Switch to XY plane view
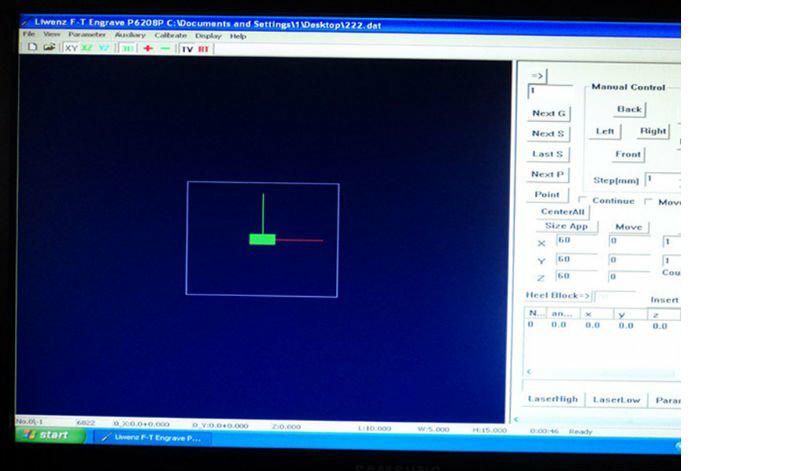This screenshot has height=471, width=800. point(71,47)
